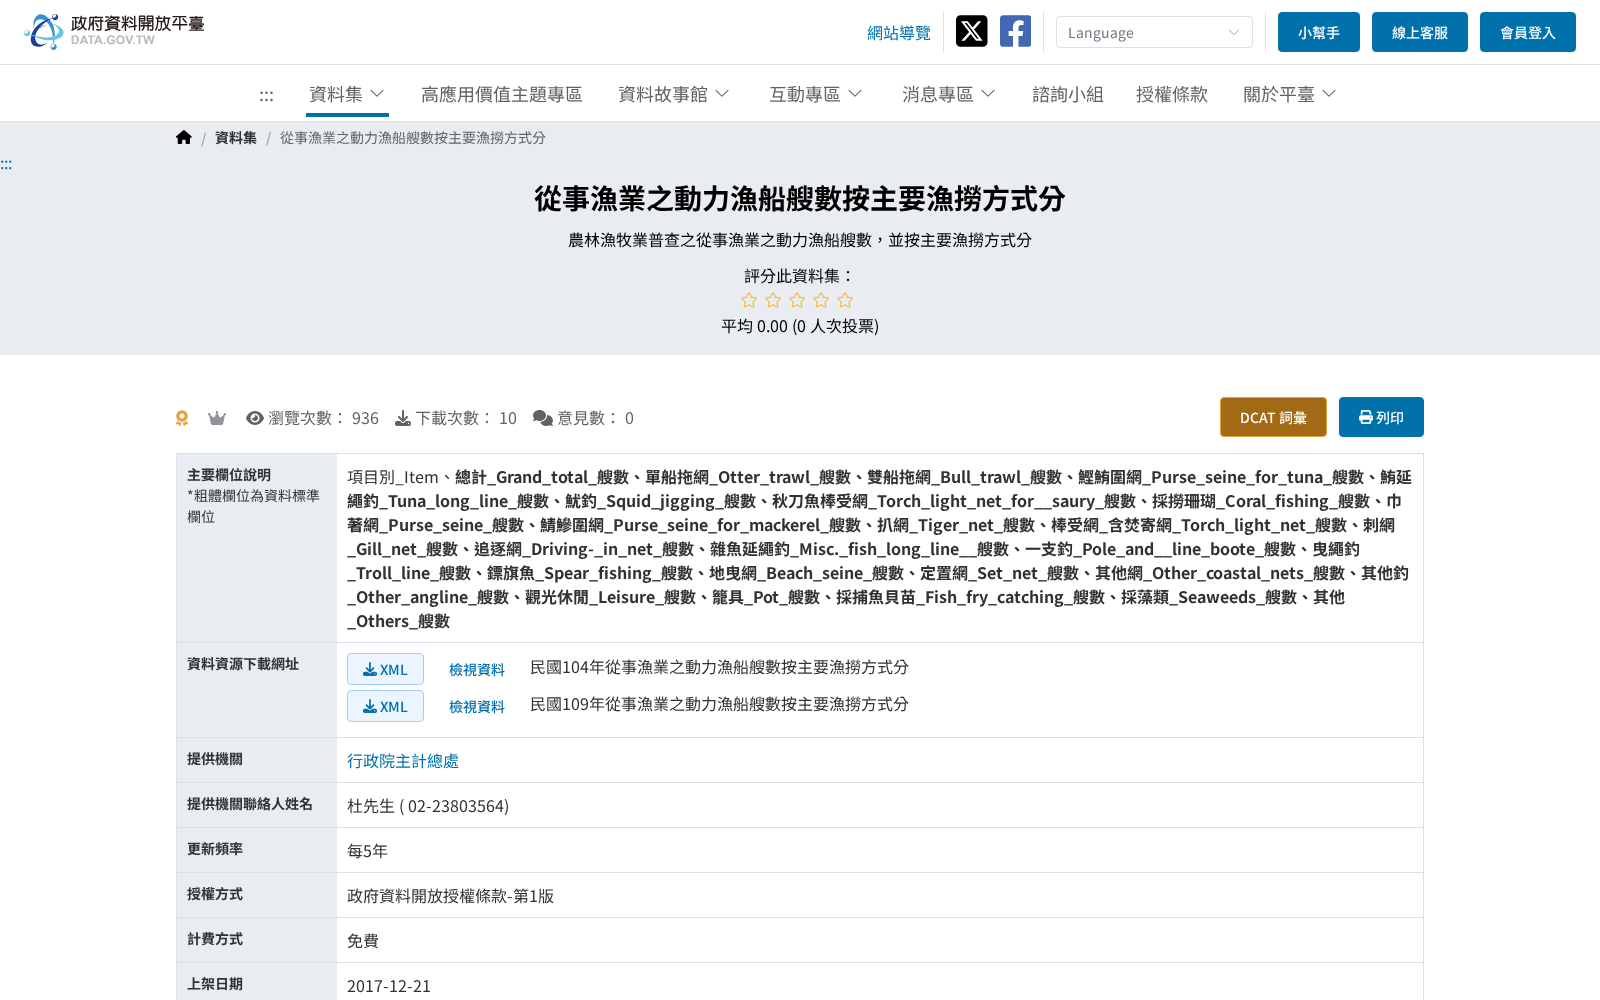Click the 會員登入 button
Image resolution: width=1600 pixels, height=1000 pixels.
tap(1528, 32)
